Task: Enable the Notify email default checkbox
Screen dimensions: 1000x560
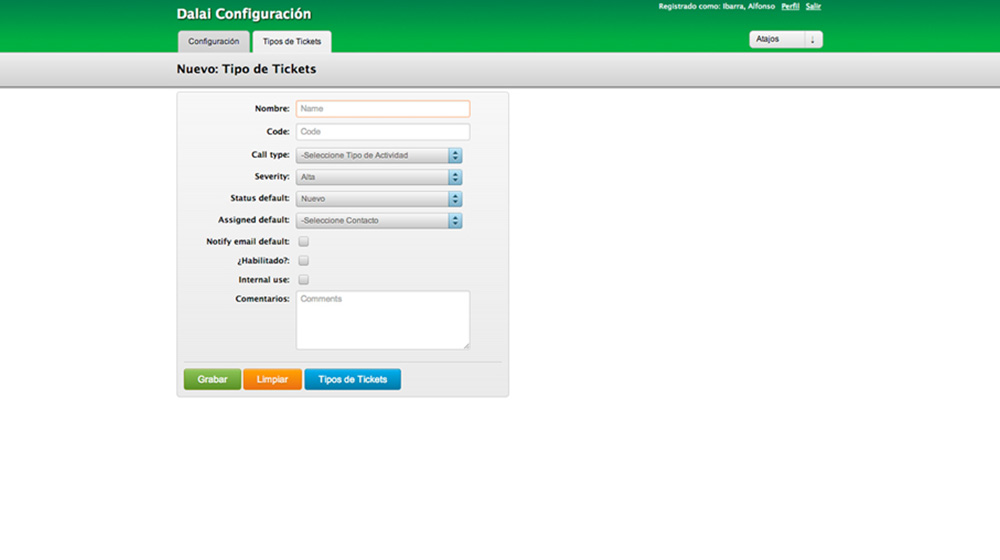Action: (304, 241)
